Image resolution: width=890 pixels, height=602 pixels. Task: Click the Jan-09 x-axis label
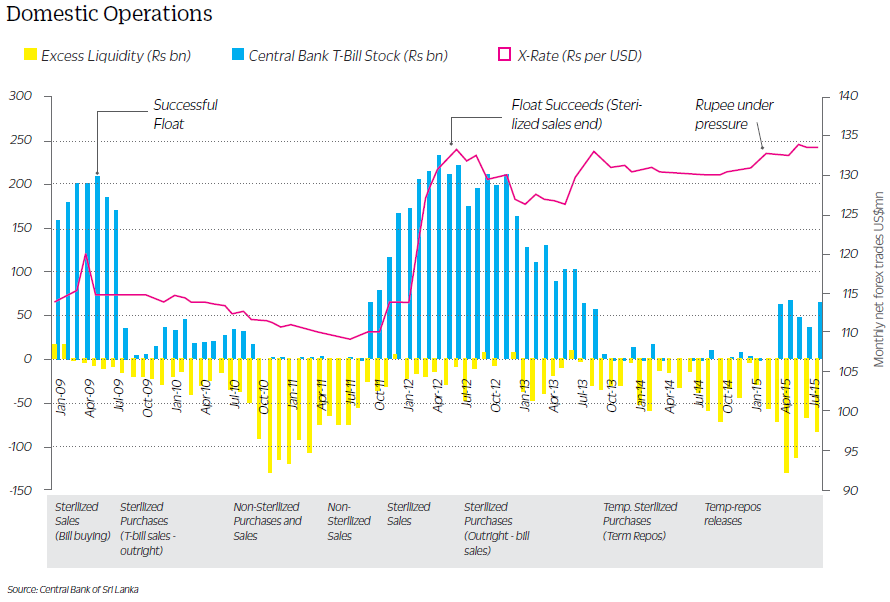pyautogui.click(x=61, y=398)
